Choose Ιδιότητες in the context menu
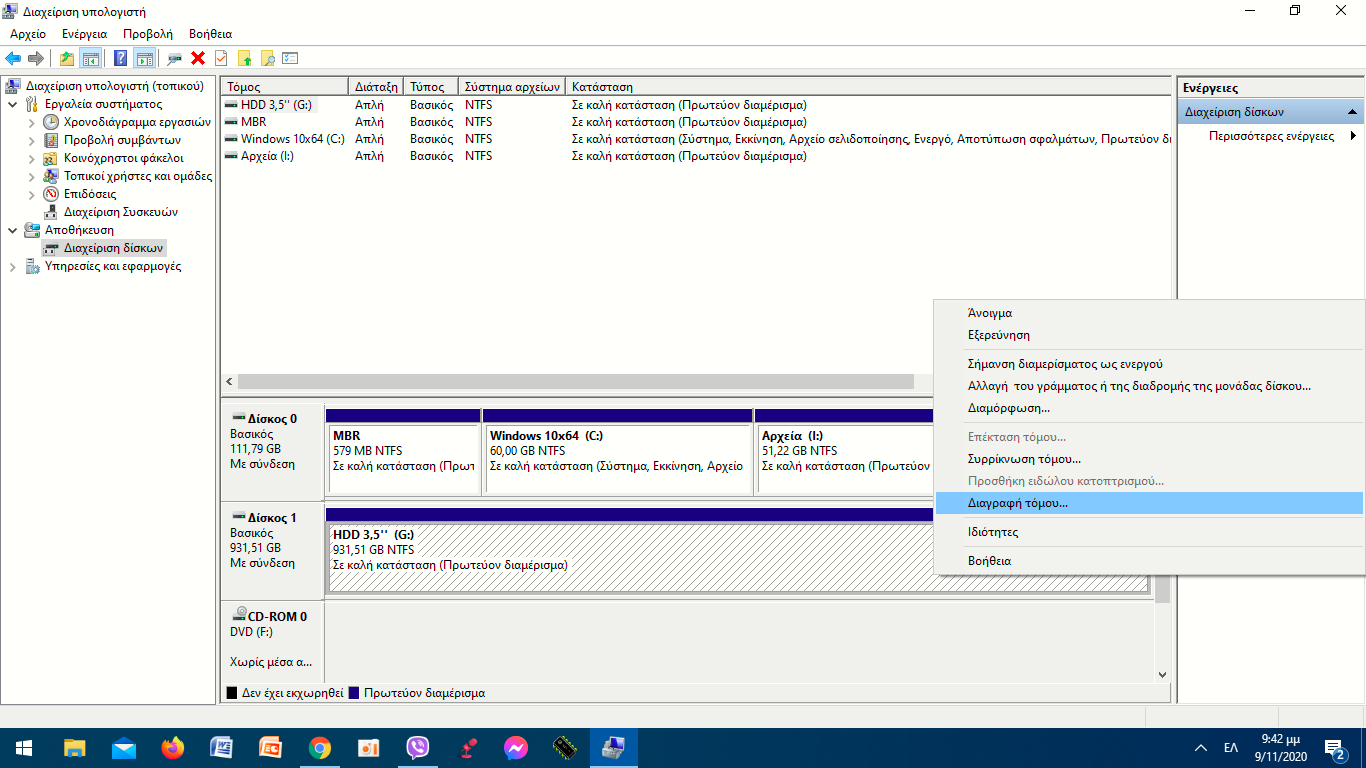1366x768 pixels. click(992, 532)
